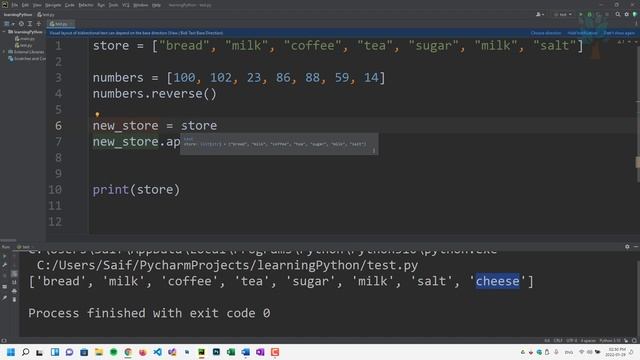Select test.py in the project tree
This screenshot has width=640, height=360.
click(x=24, y=45)
